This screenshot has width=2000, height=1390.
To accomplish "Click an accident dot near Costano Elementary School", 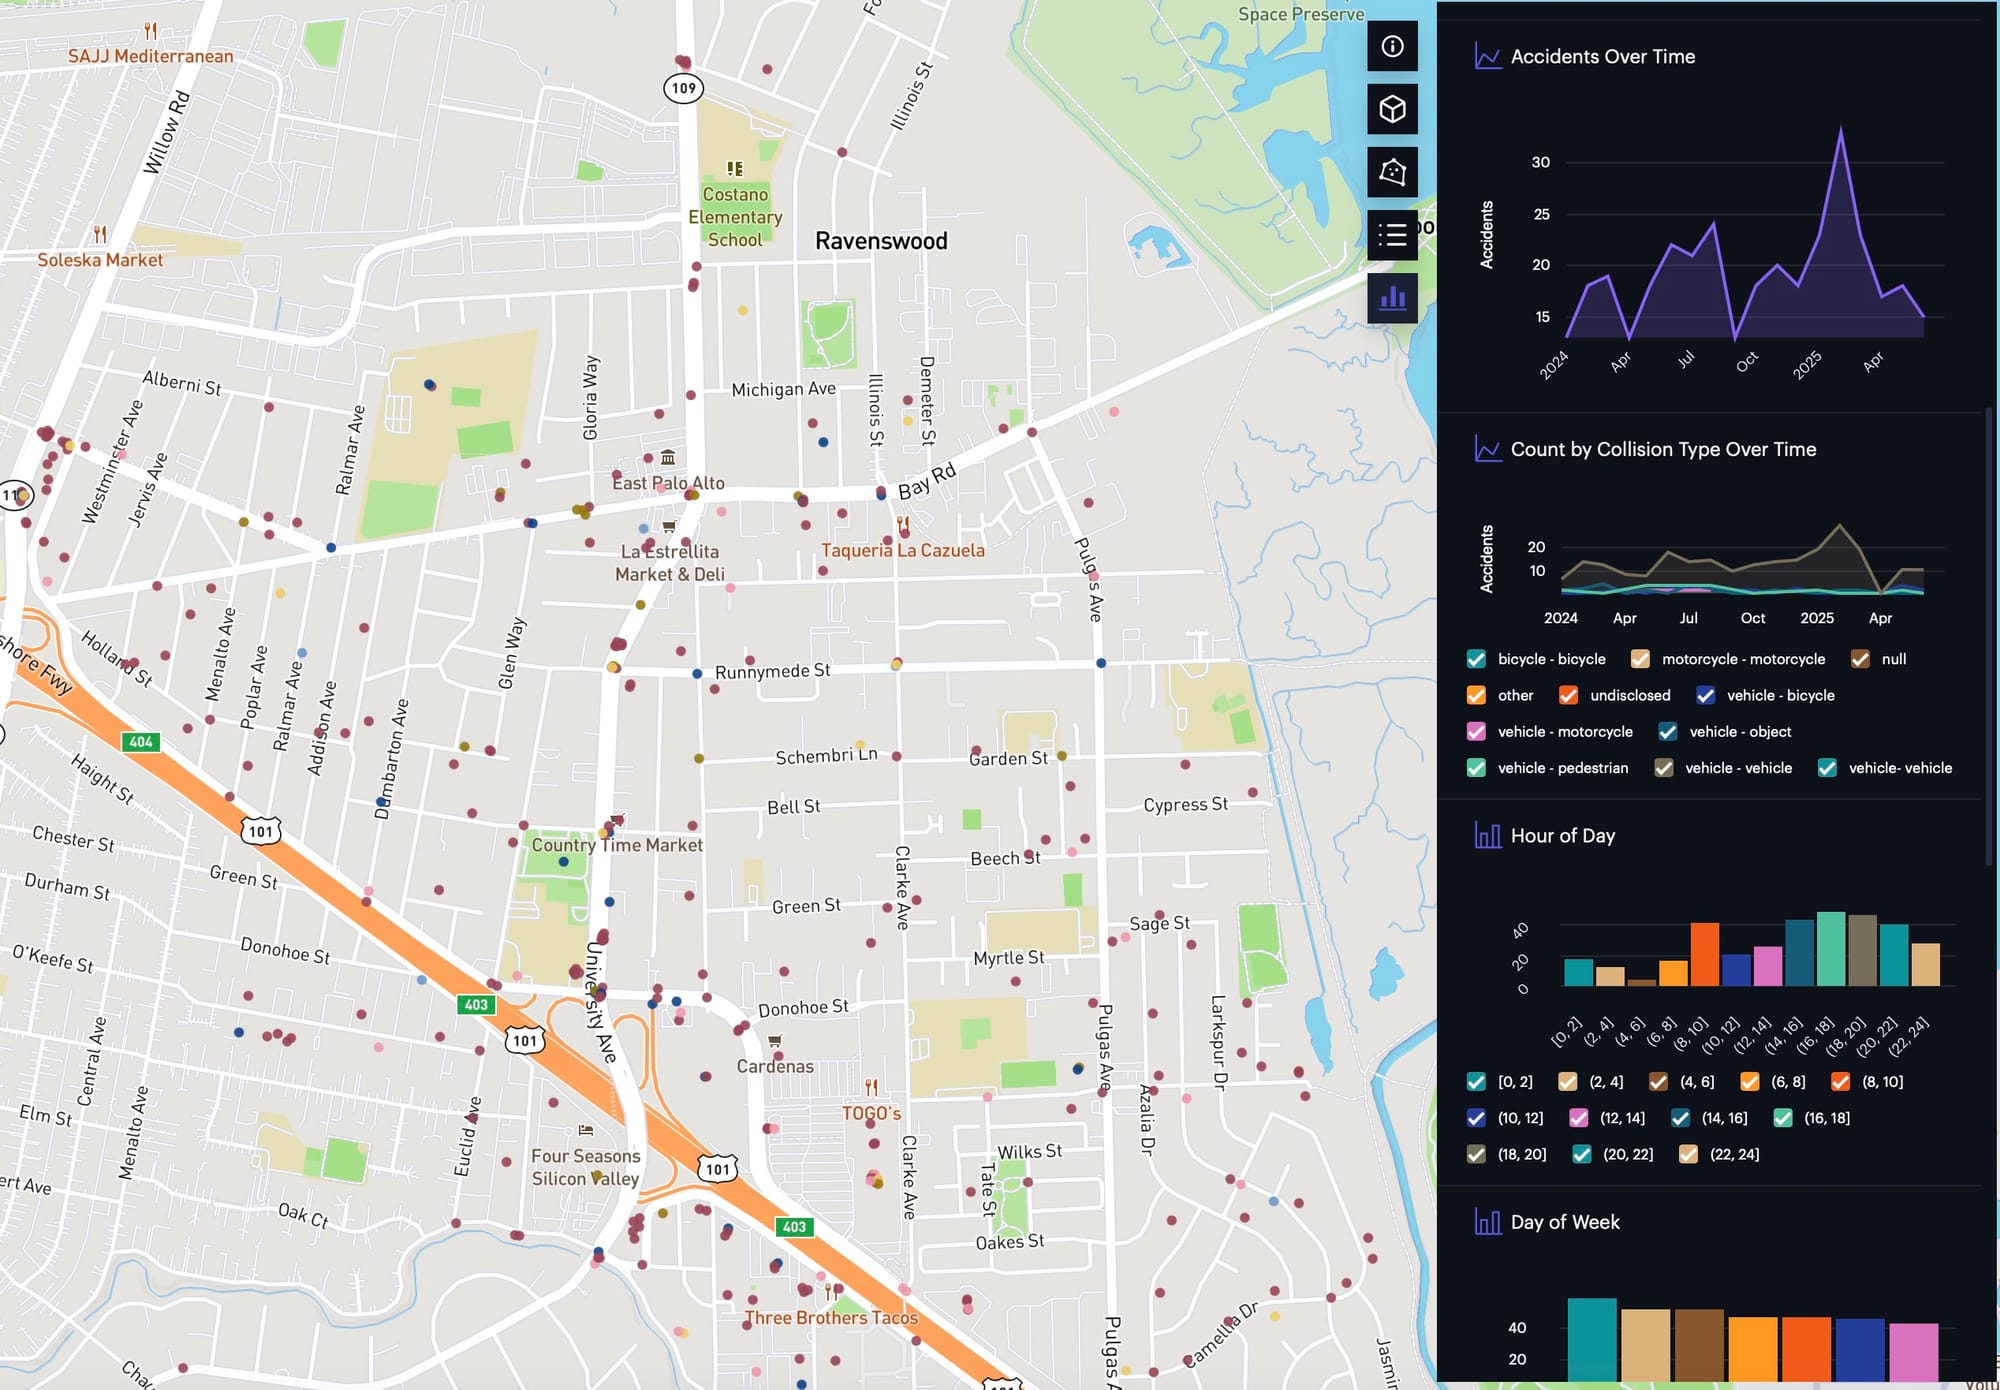I will point(697,266).
